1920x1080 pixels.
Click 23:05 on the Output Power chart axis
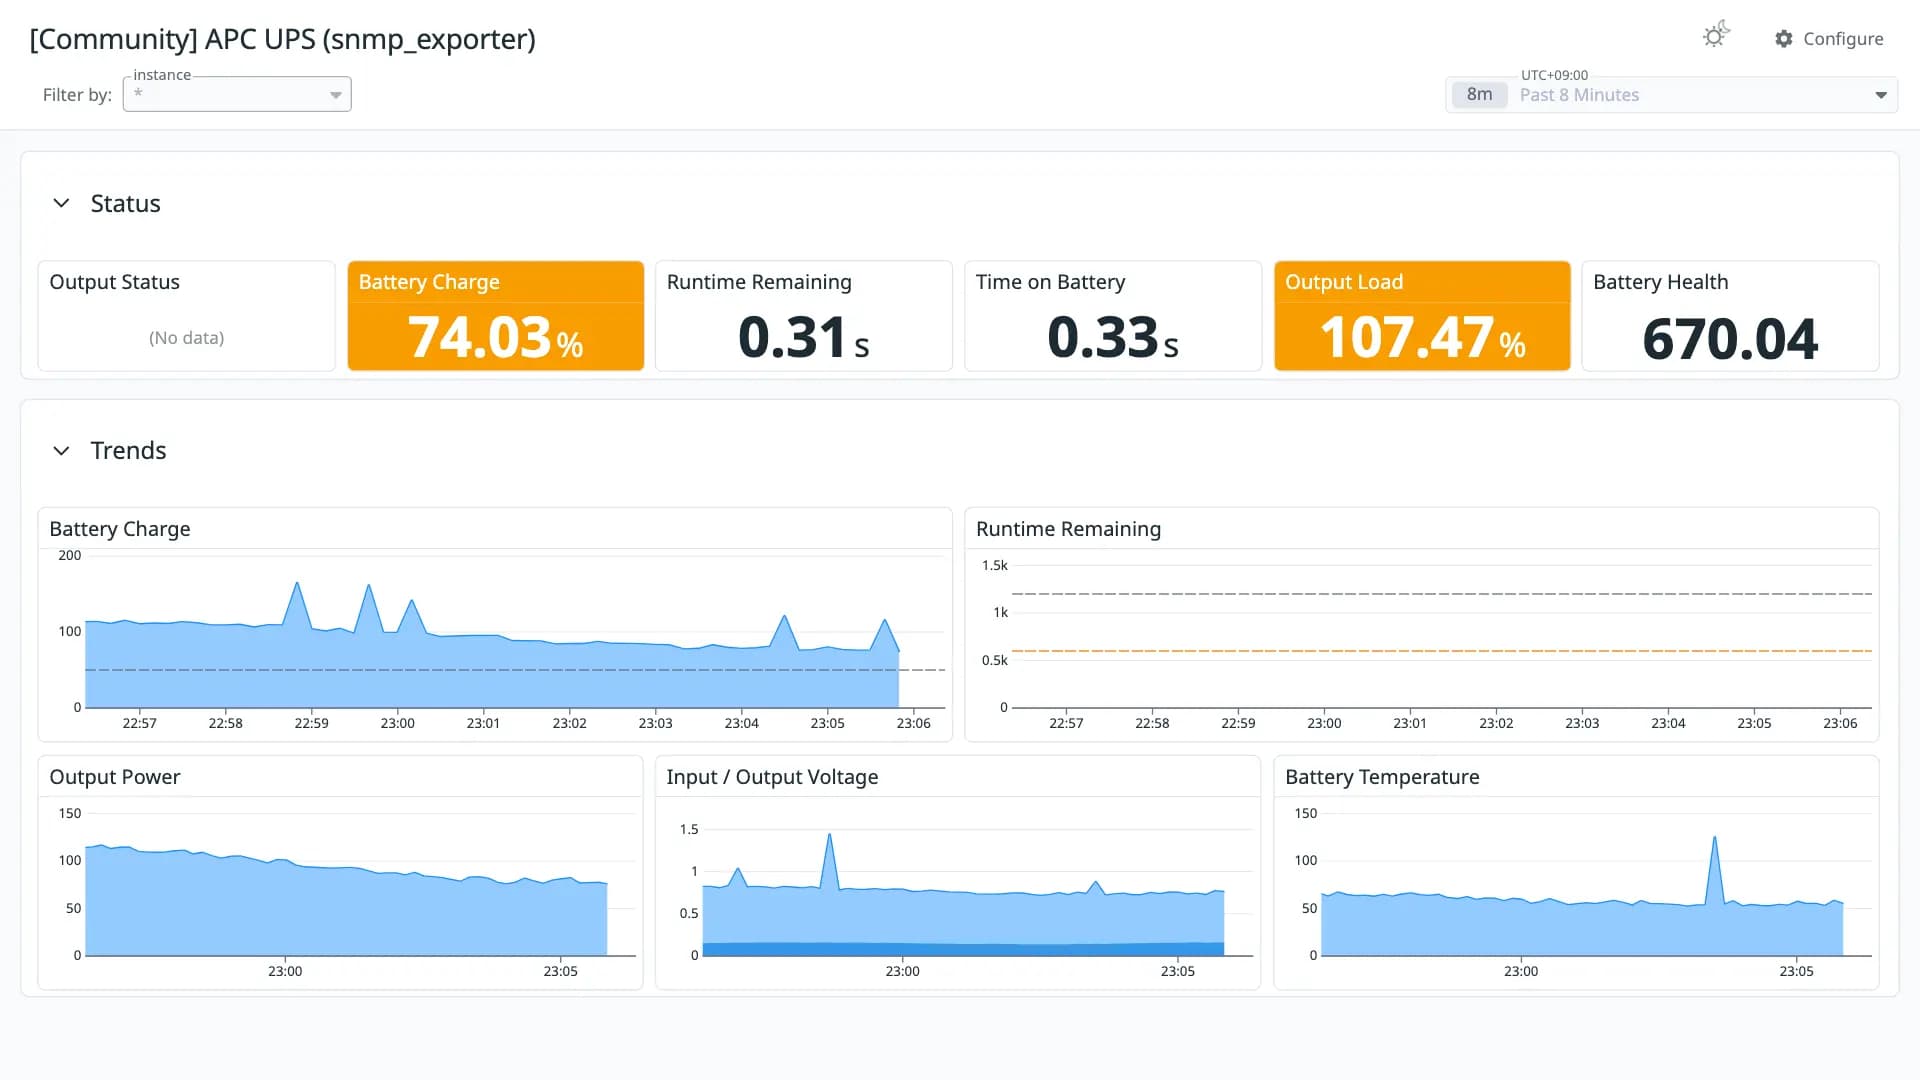pyautogui.click(x=561, y=971)
